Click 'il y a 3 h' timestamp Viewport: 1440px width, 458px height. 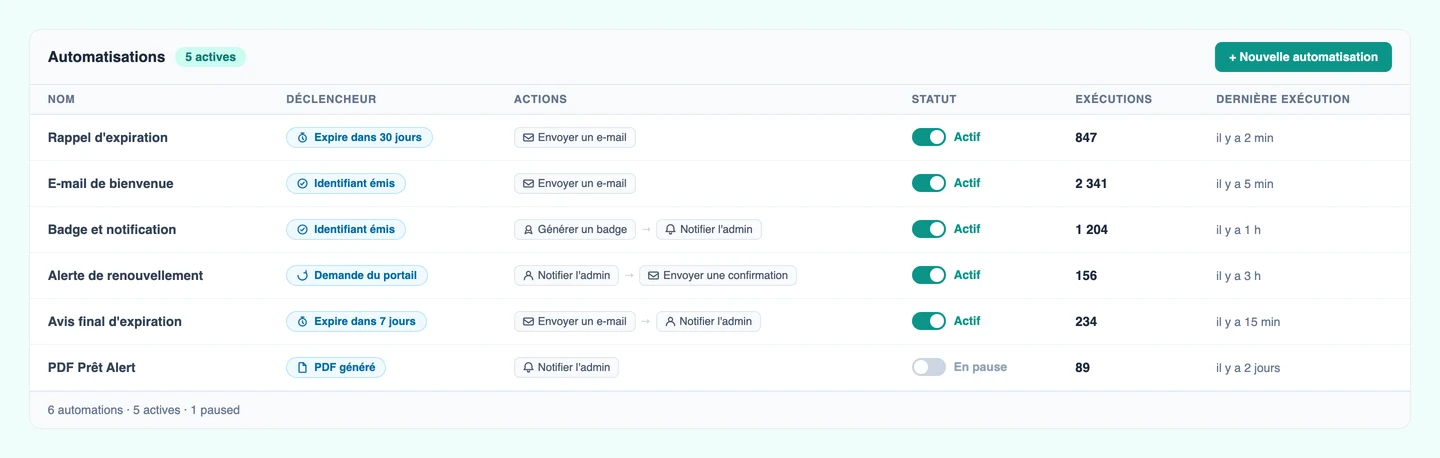1238,276
